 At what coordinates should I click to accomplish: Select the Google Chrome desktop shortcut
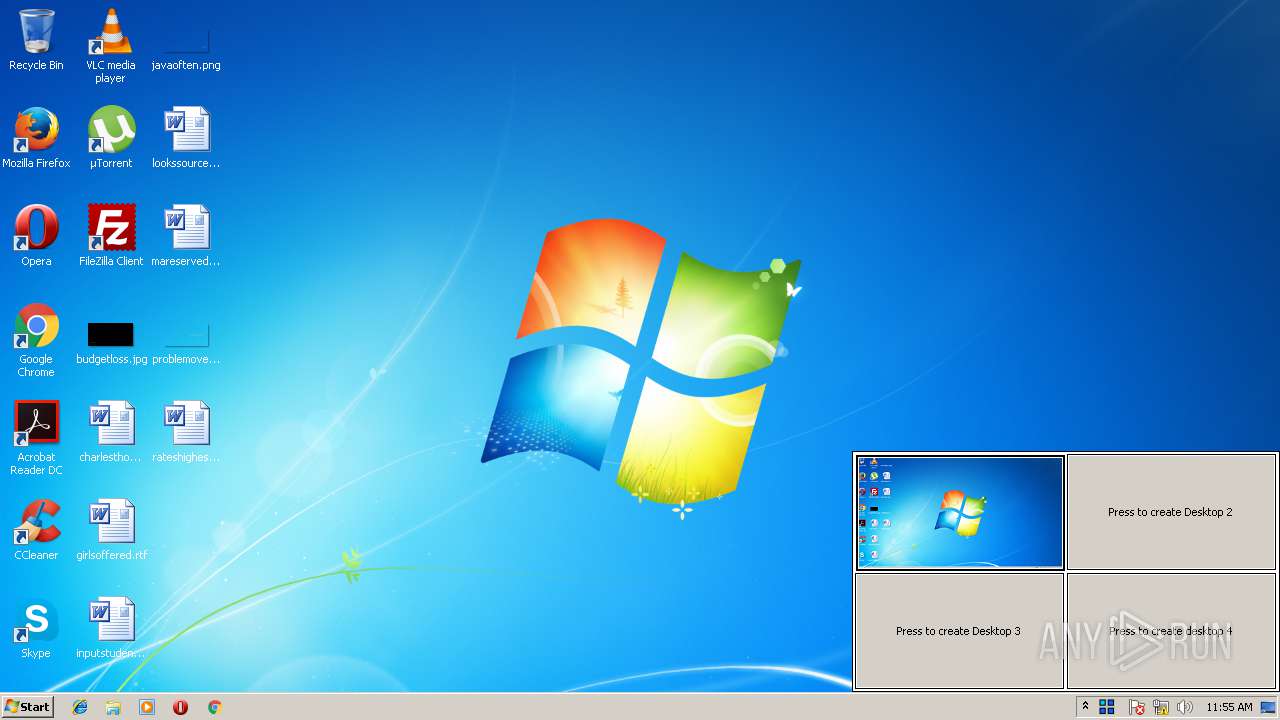[36, 340]
